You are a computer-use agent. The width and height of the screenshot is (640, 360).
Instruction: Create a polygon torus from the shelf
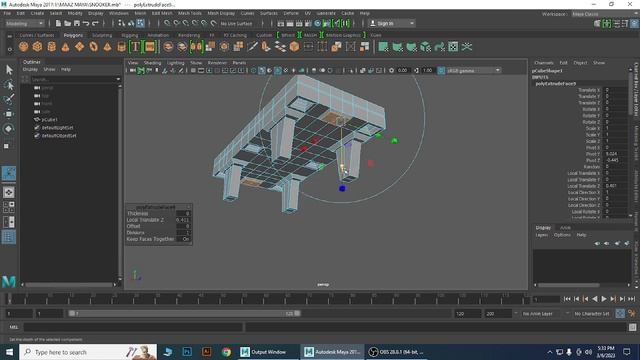[x=93, y=47]
